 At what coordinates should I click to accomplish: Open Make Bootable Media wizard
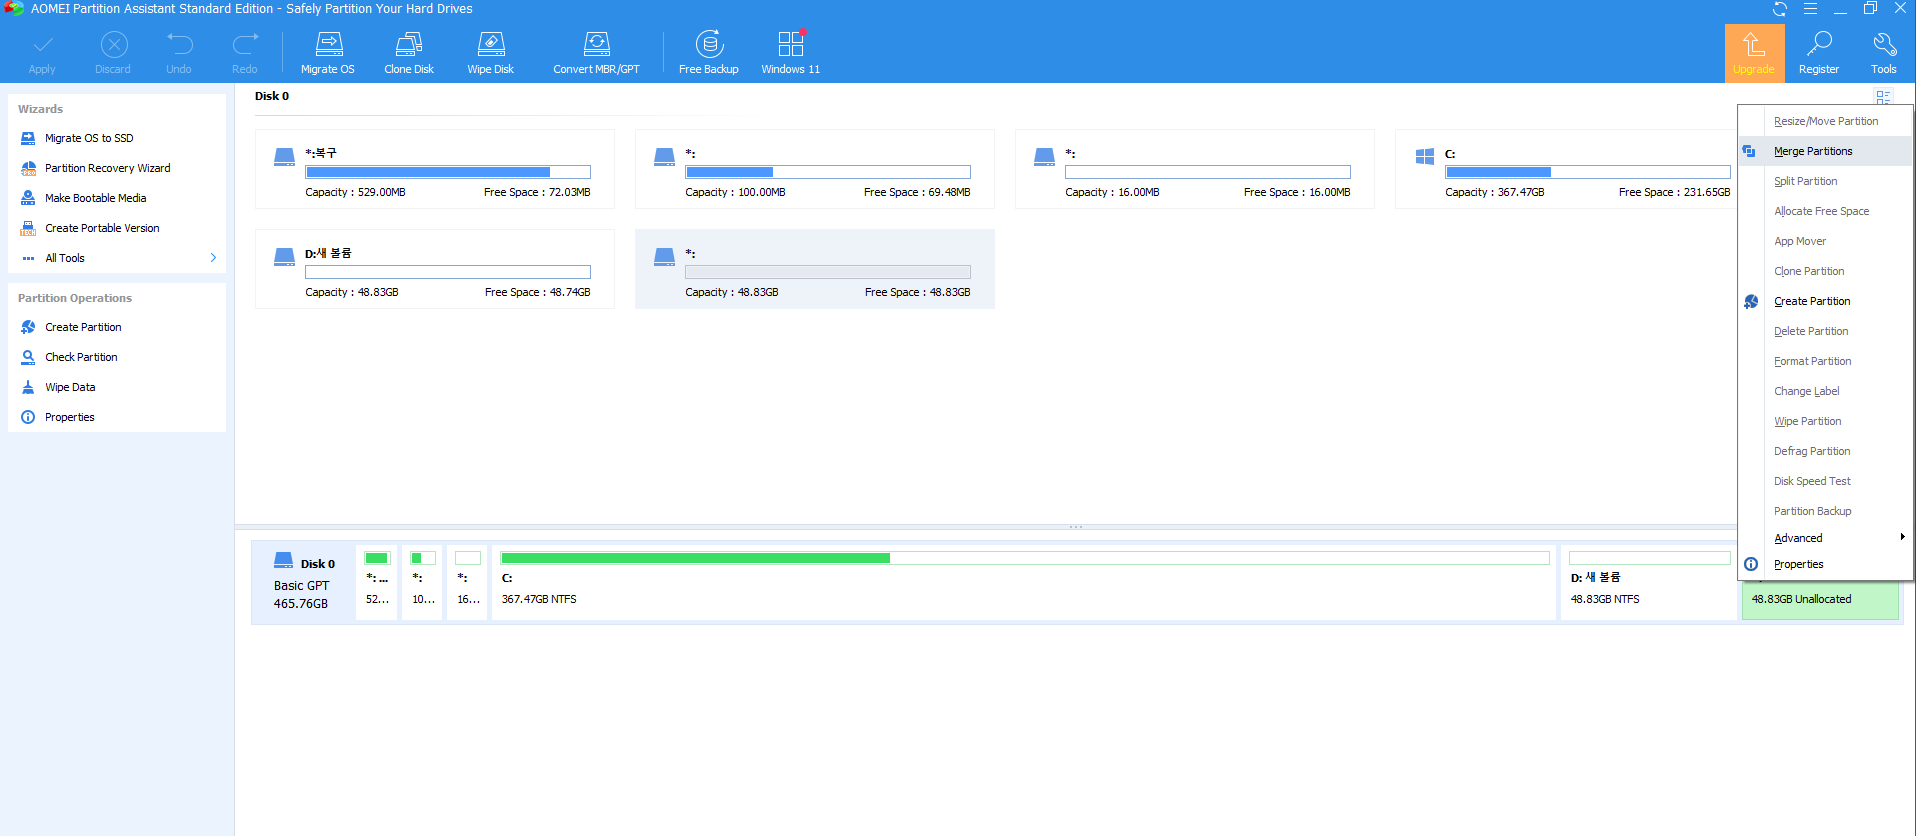pyautogui.click(x=95, y=198)
